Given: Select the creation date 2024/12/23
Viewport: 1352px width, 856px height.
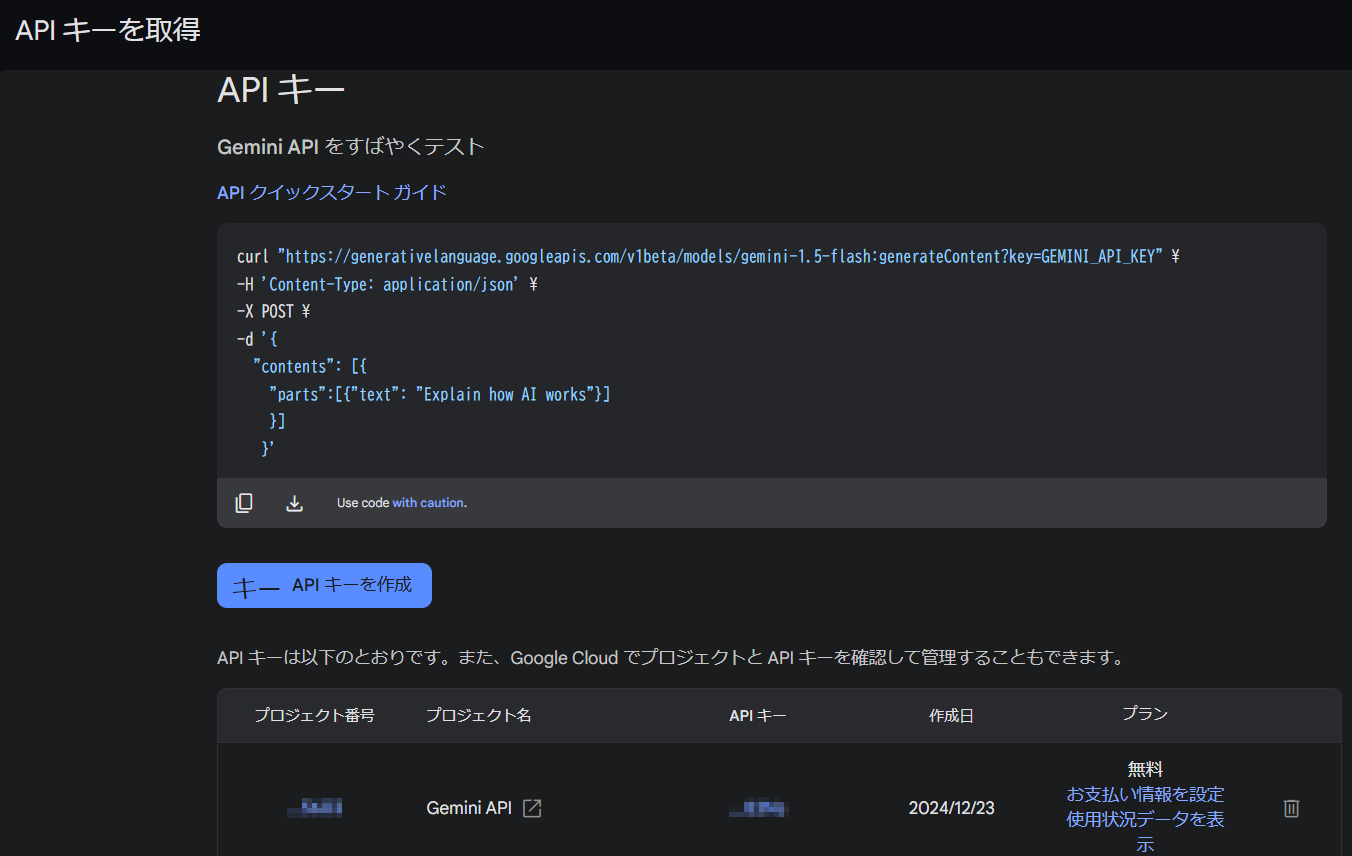Looking at the screenshot, I should click(951, 808).
